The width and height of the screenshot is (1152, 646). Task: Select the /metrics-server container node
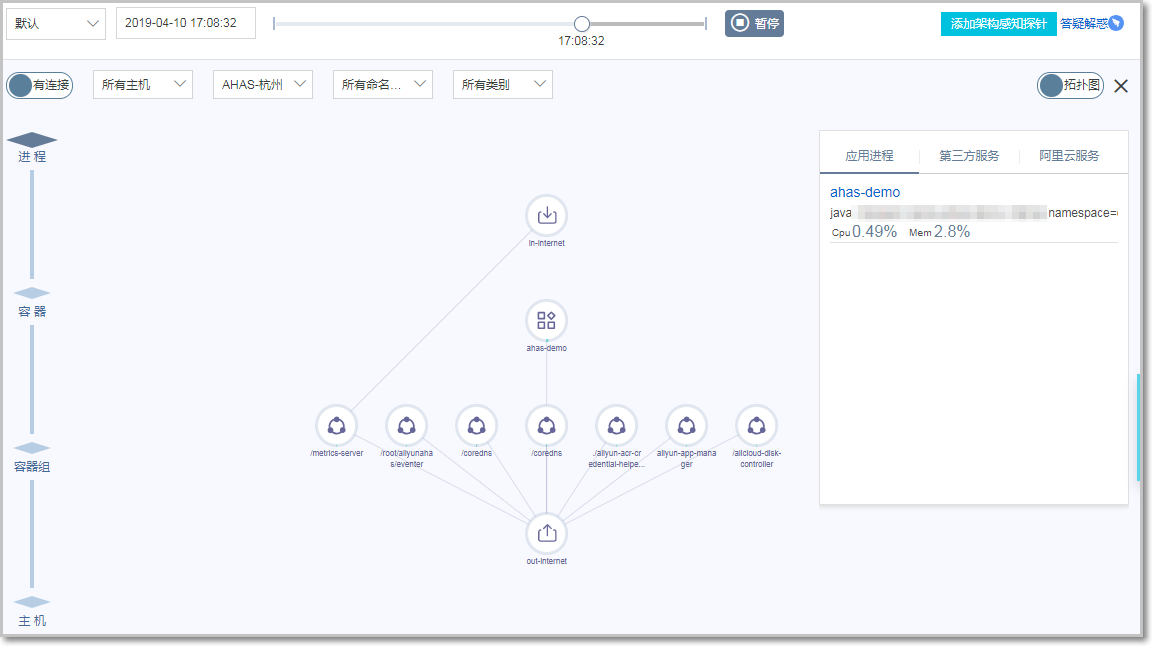coord(336,425)
